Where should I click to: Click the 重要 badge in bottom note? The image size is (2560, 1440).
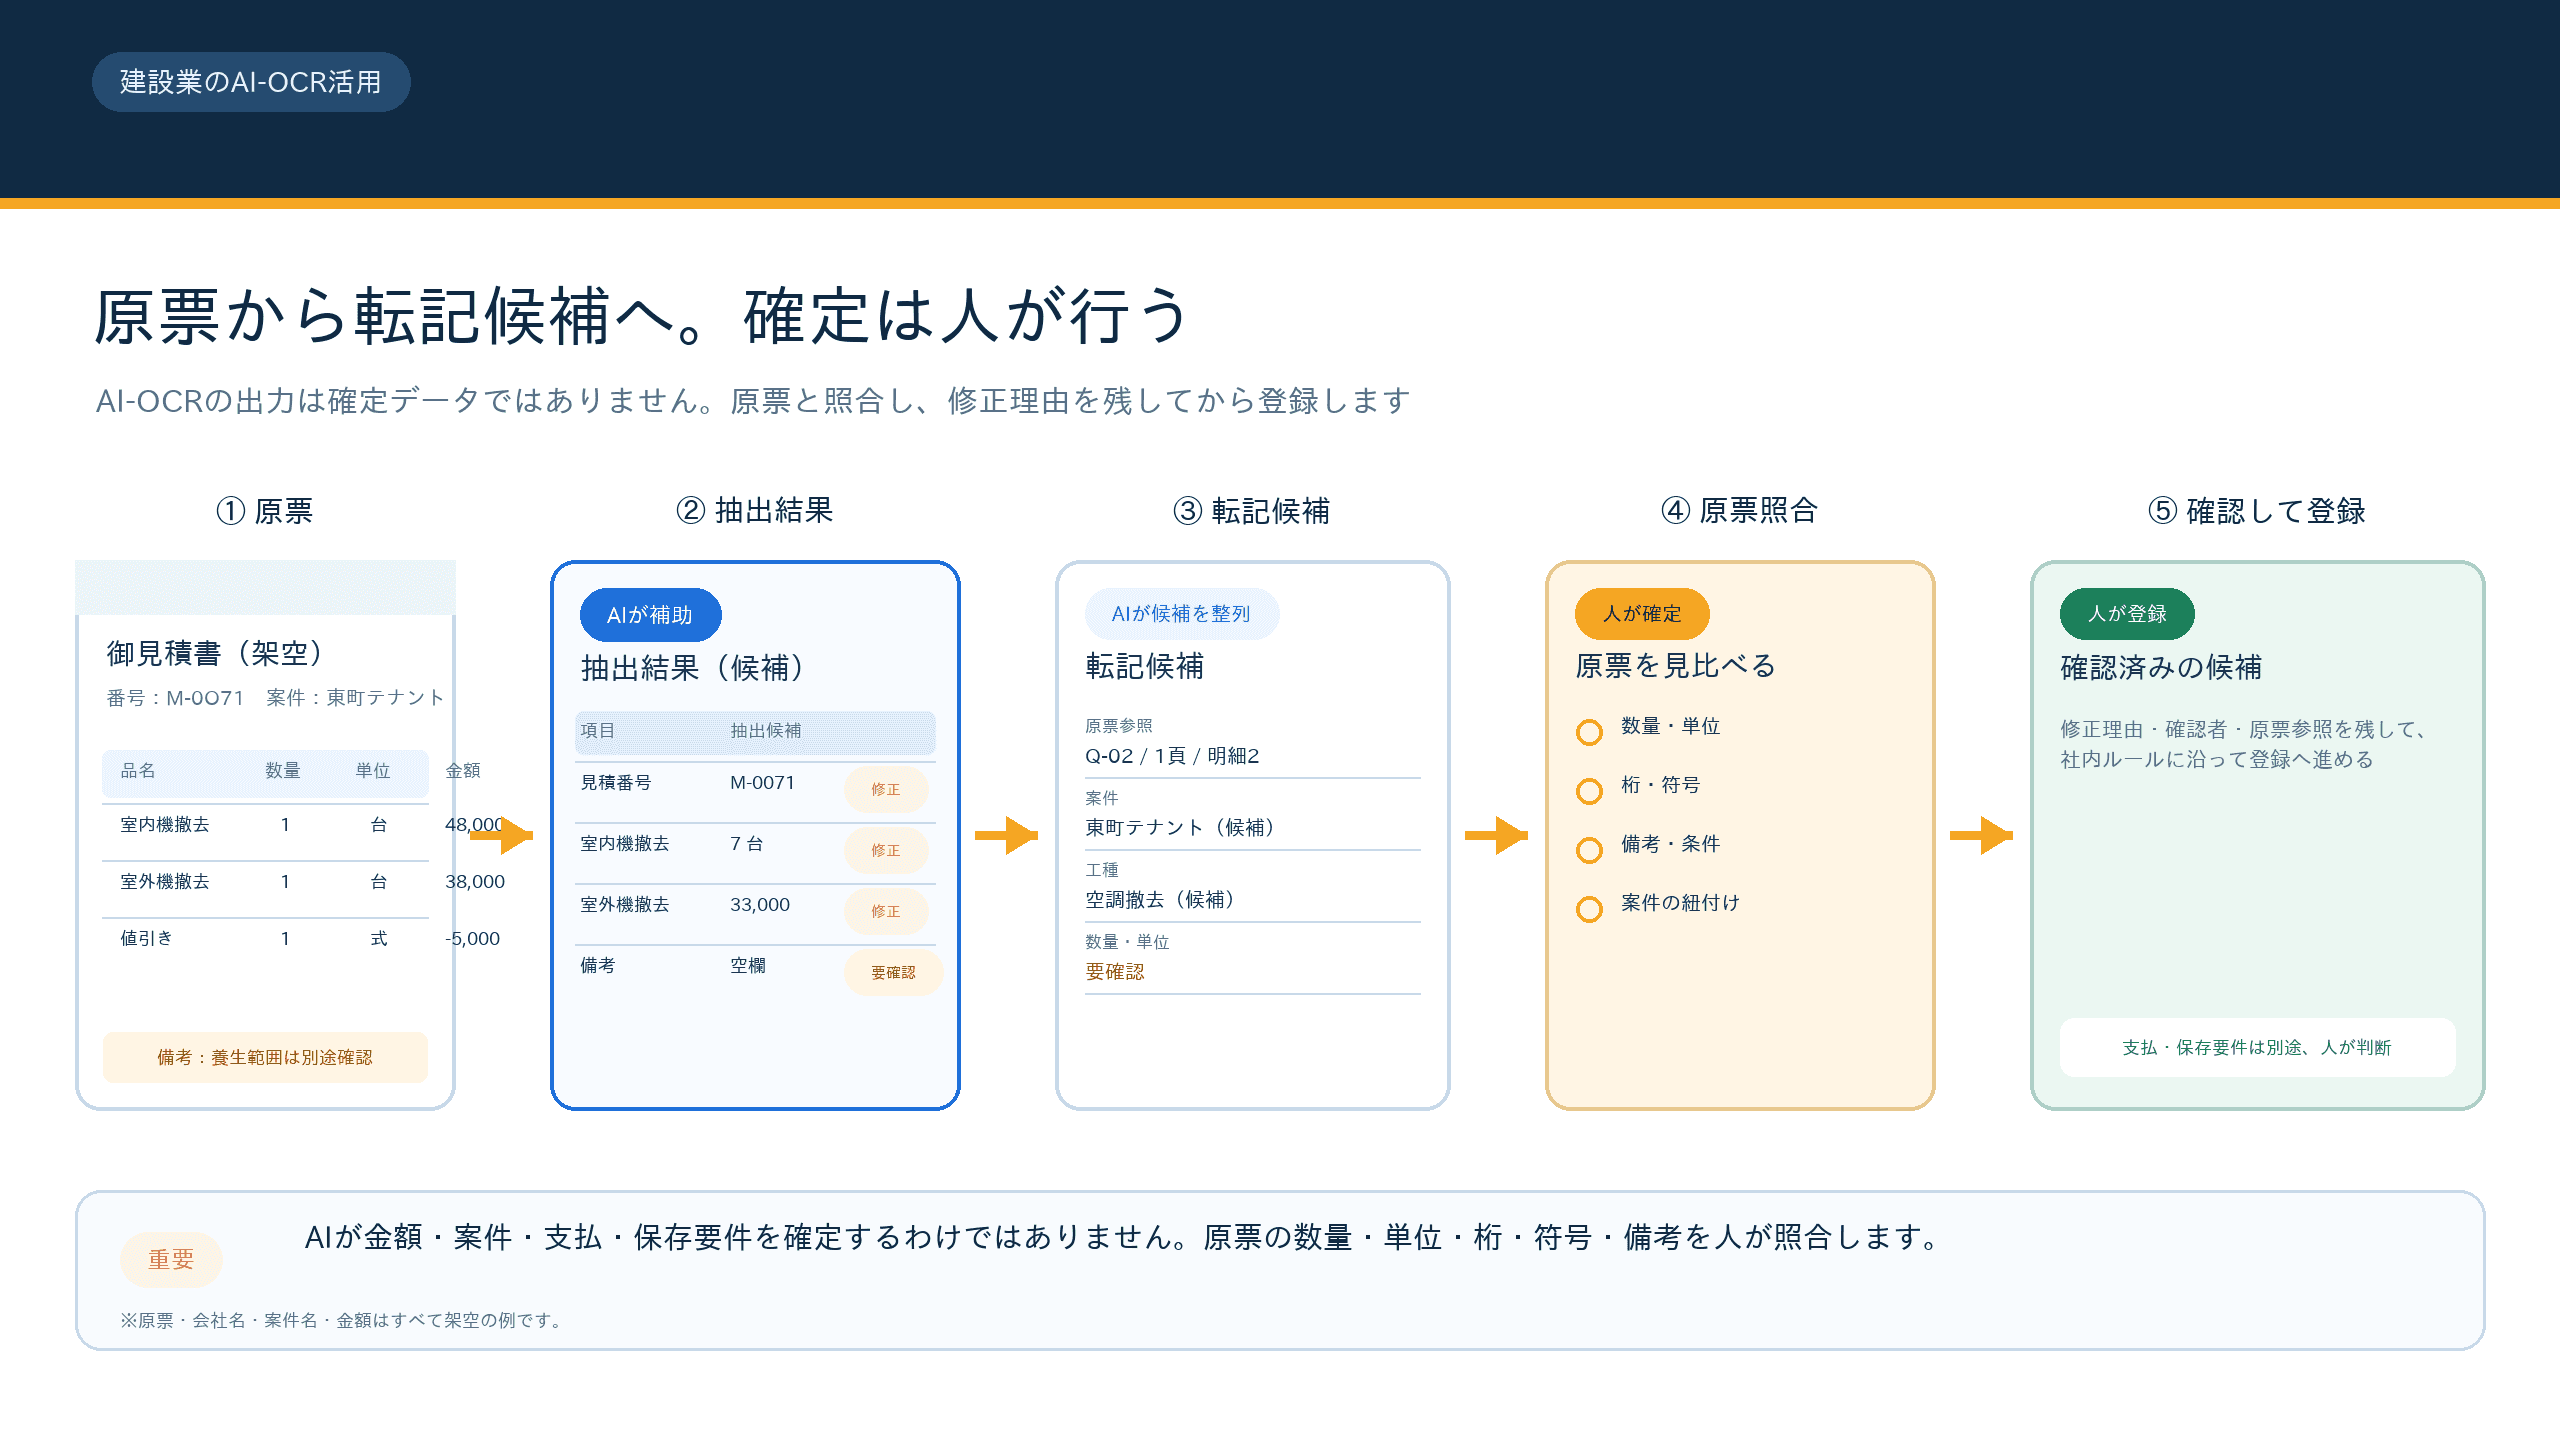pos(171,1259)
